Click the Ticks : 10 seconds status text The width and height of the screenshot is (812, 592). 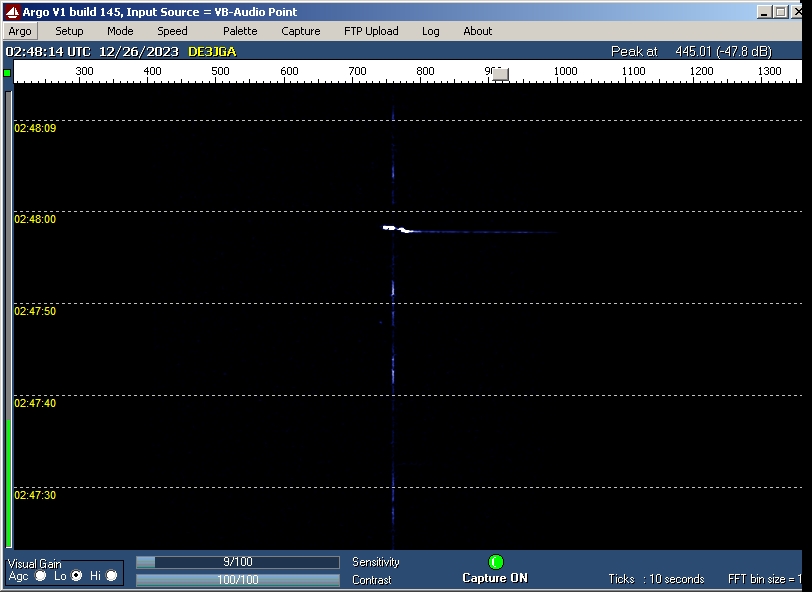(x=657, y=579)
